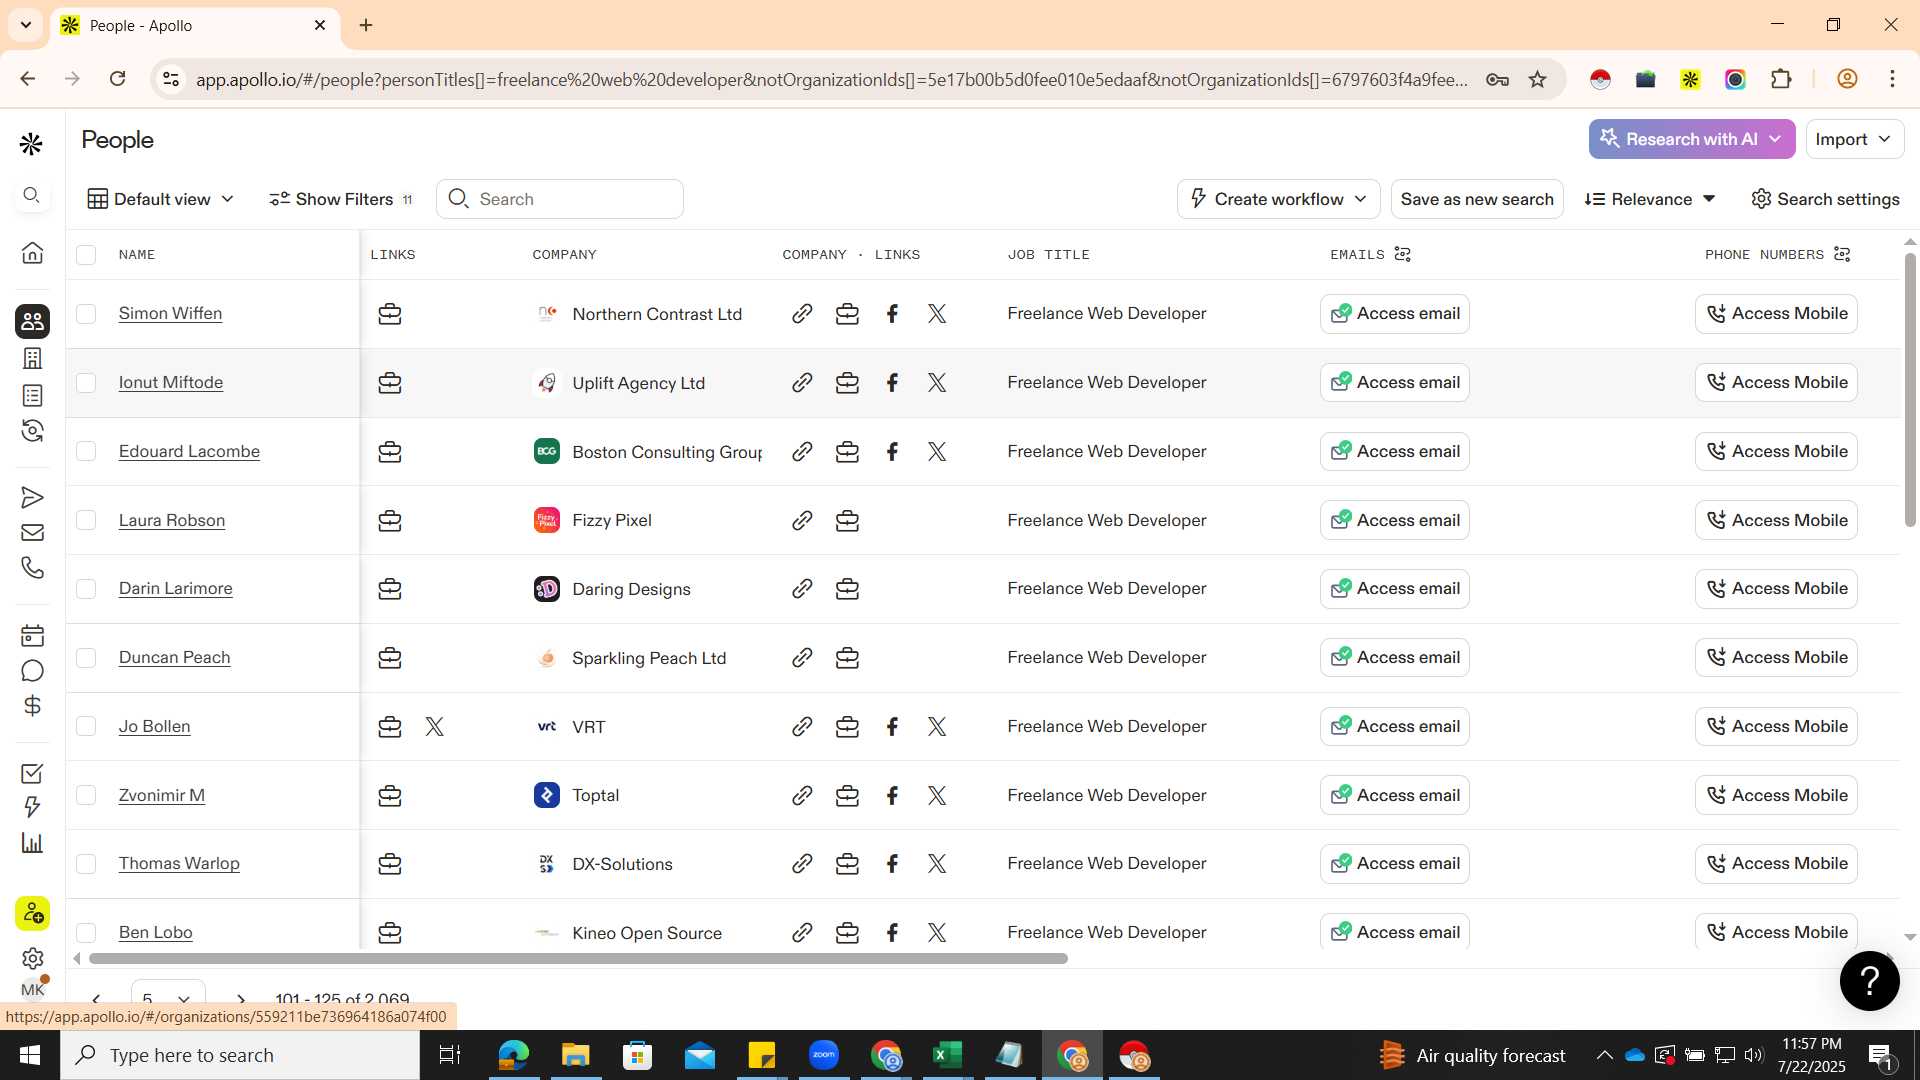Open the Meetings calendar icon in sidebar
Viewport: 1920px width, 1080px height.
tap(32, 635)
